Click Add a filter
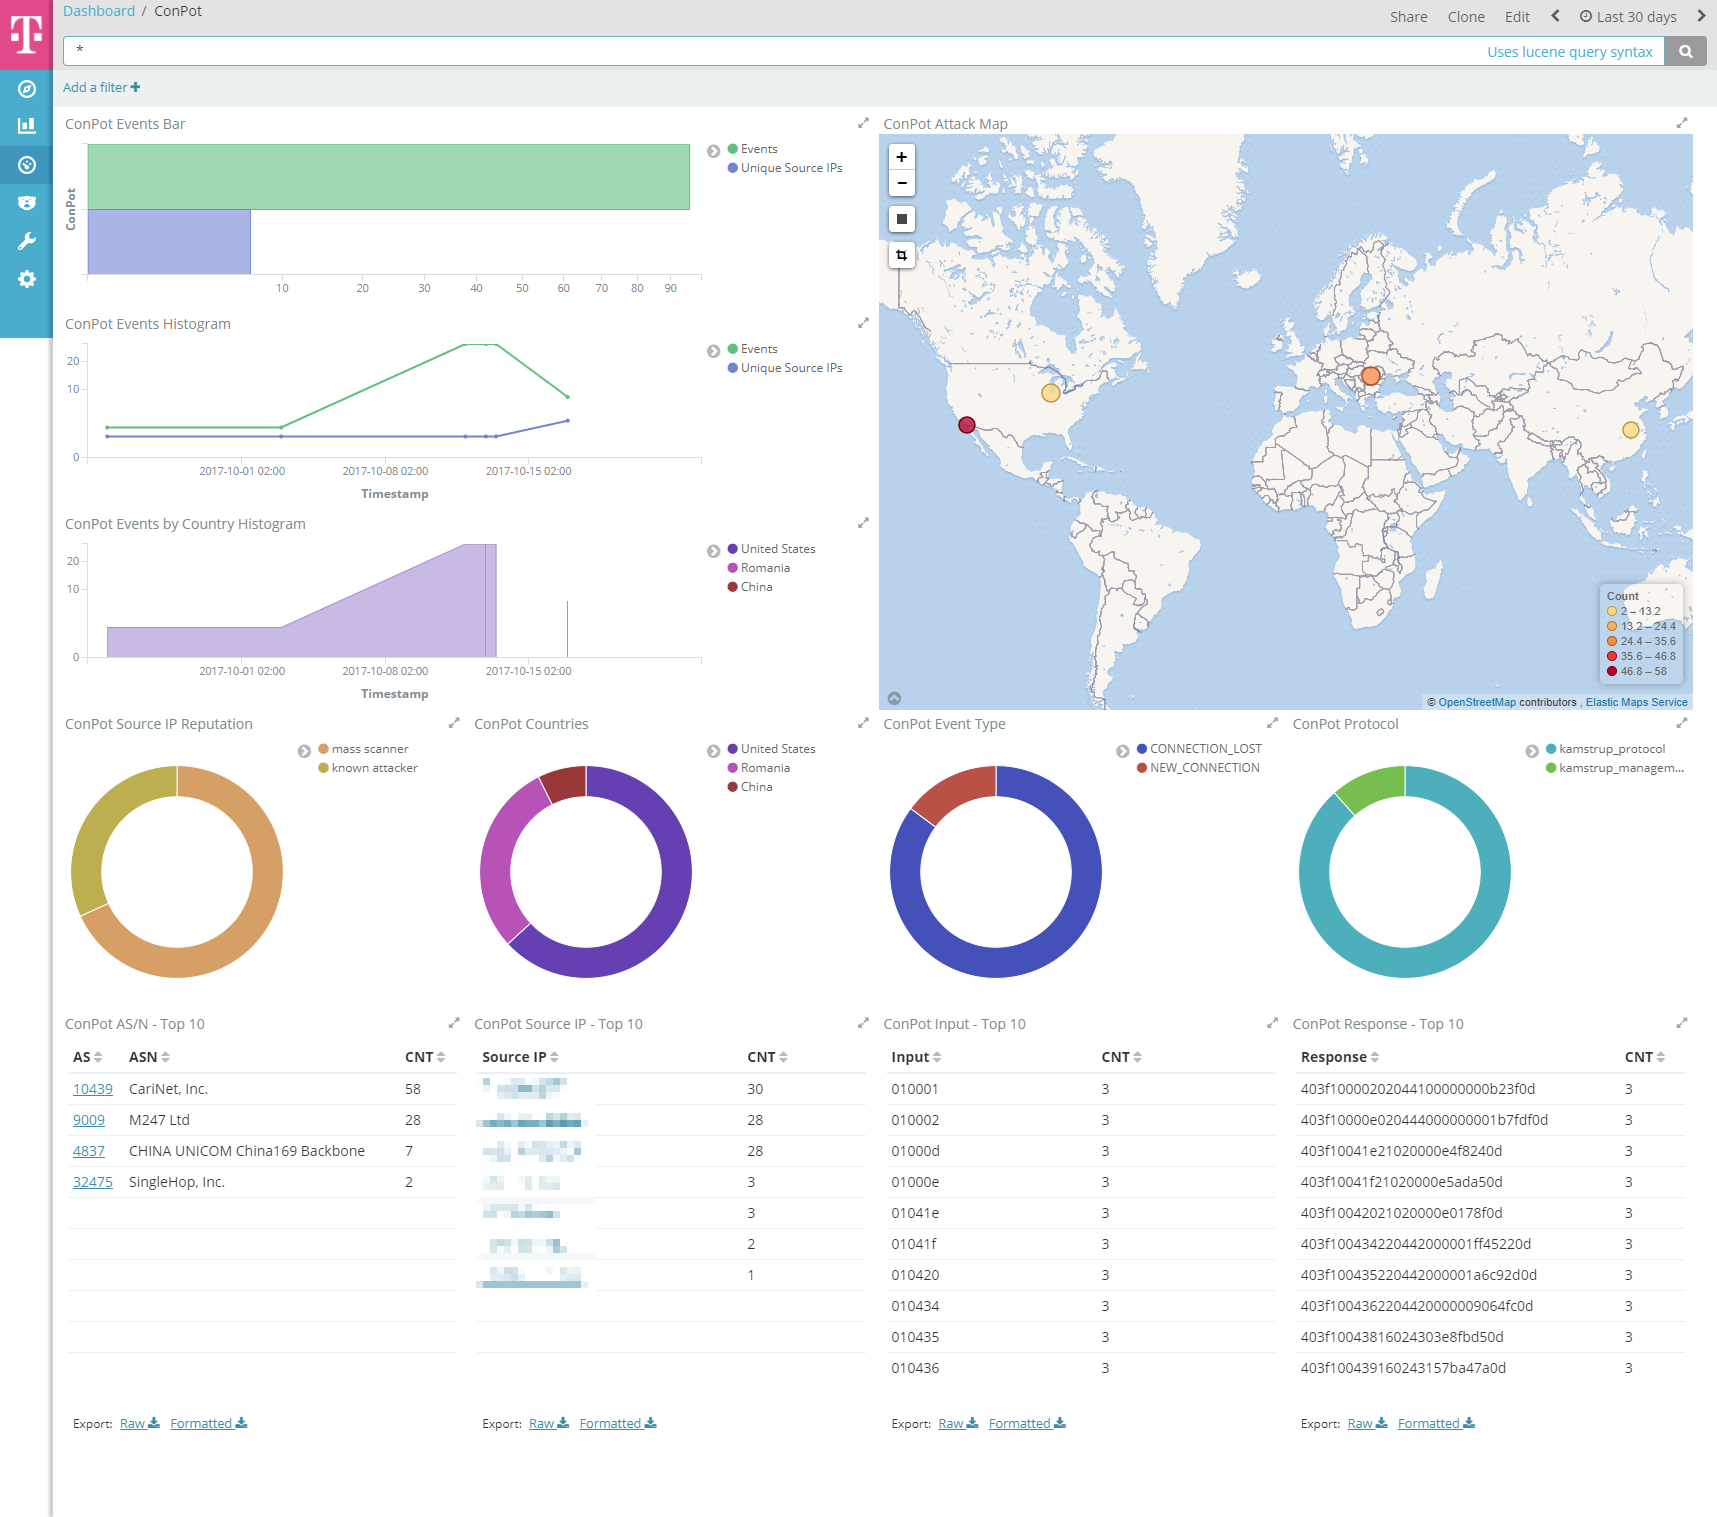 pos(101,88)
